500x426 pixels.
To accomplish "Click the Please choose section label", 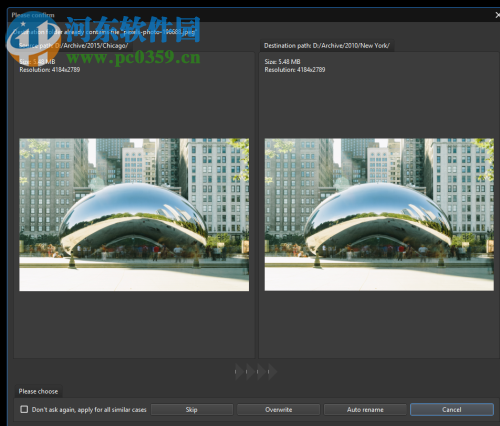I will (38, 391).
